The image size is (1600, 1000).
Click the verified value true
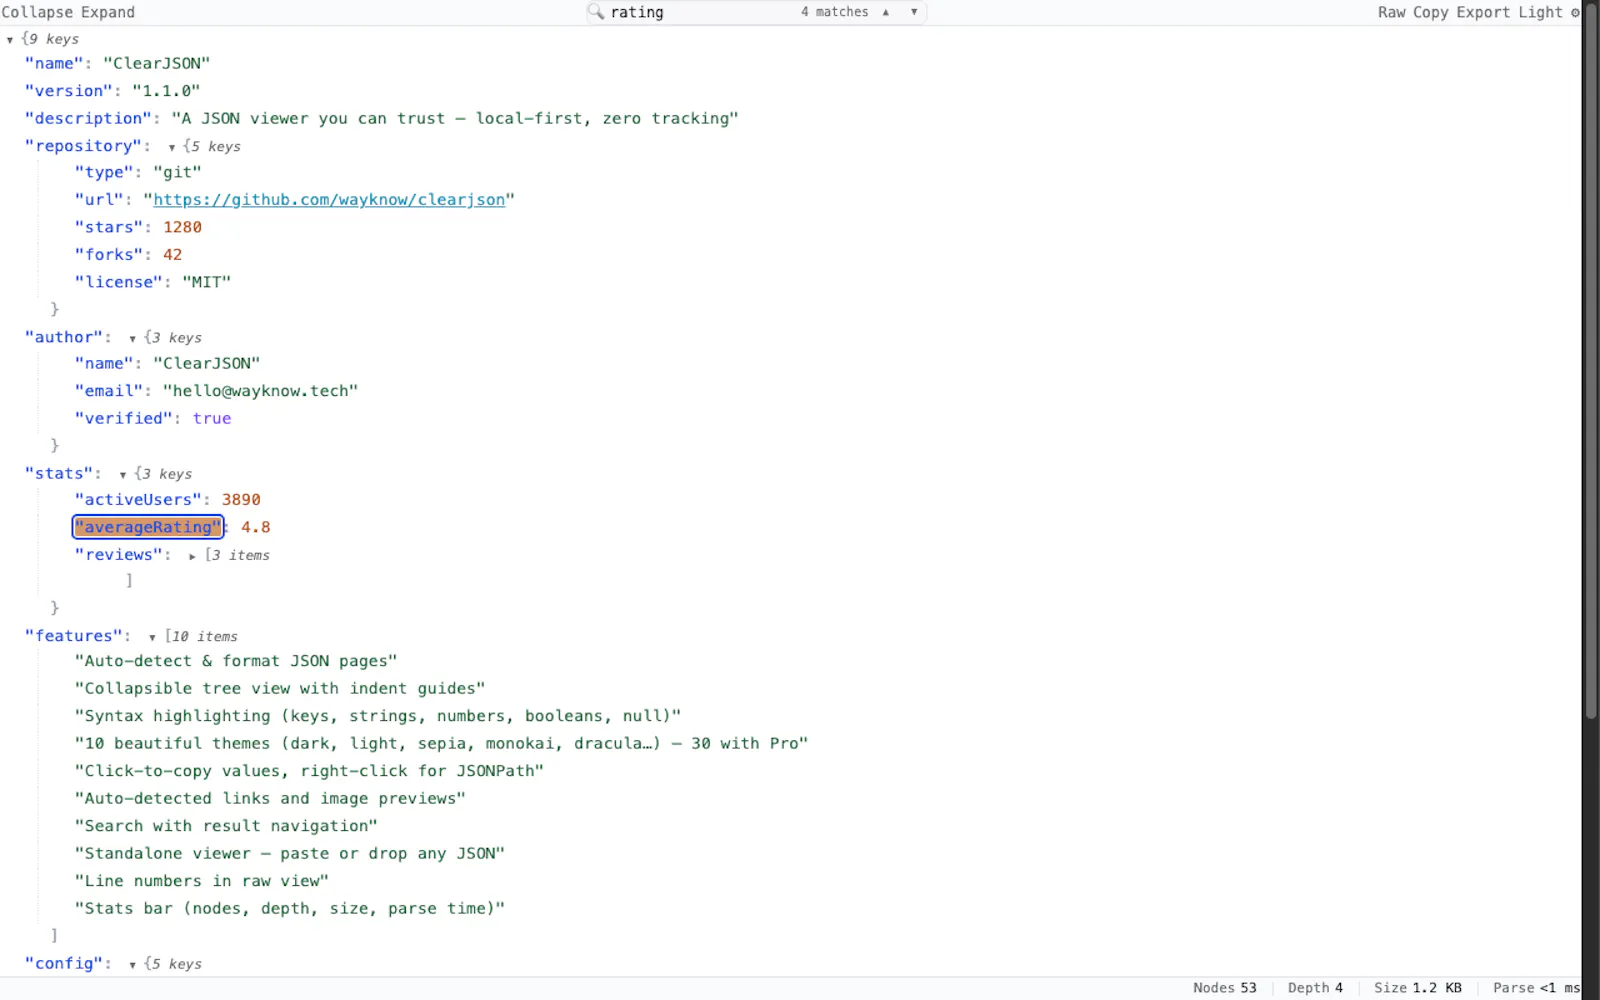(212, 419)
